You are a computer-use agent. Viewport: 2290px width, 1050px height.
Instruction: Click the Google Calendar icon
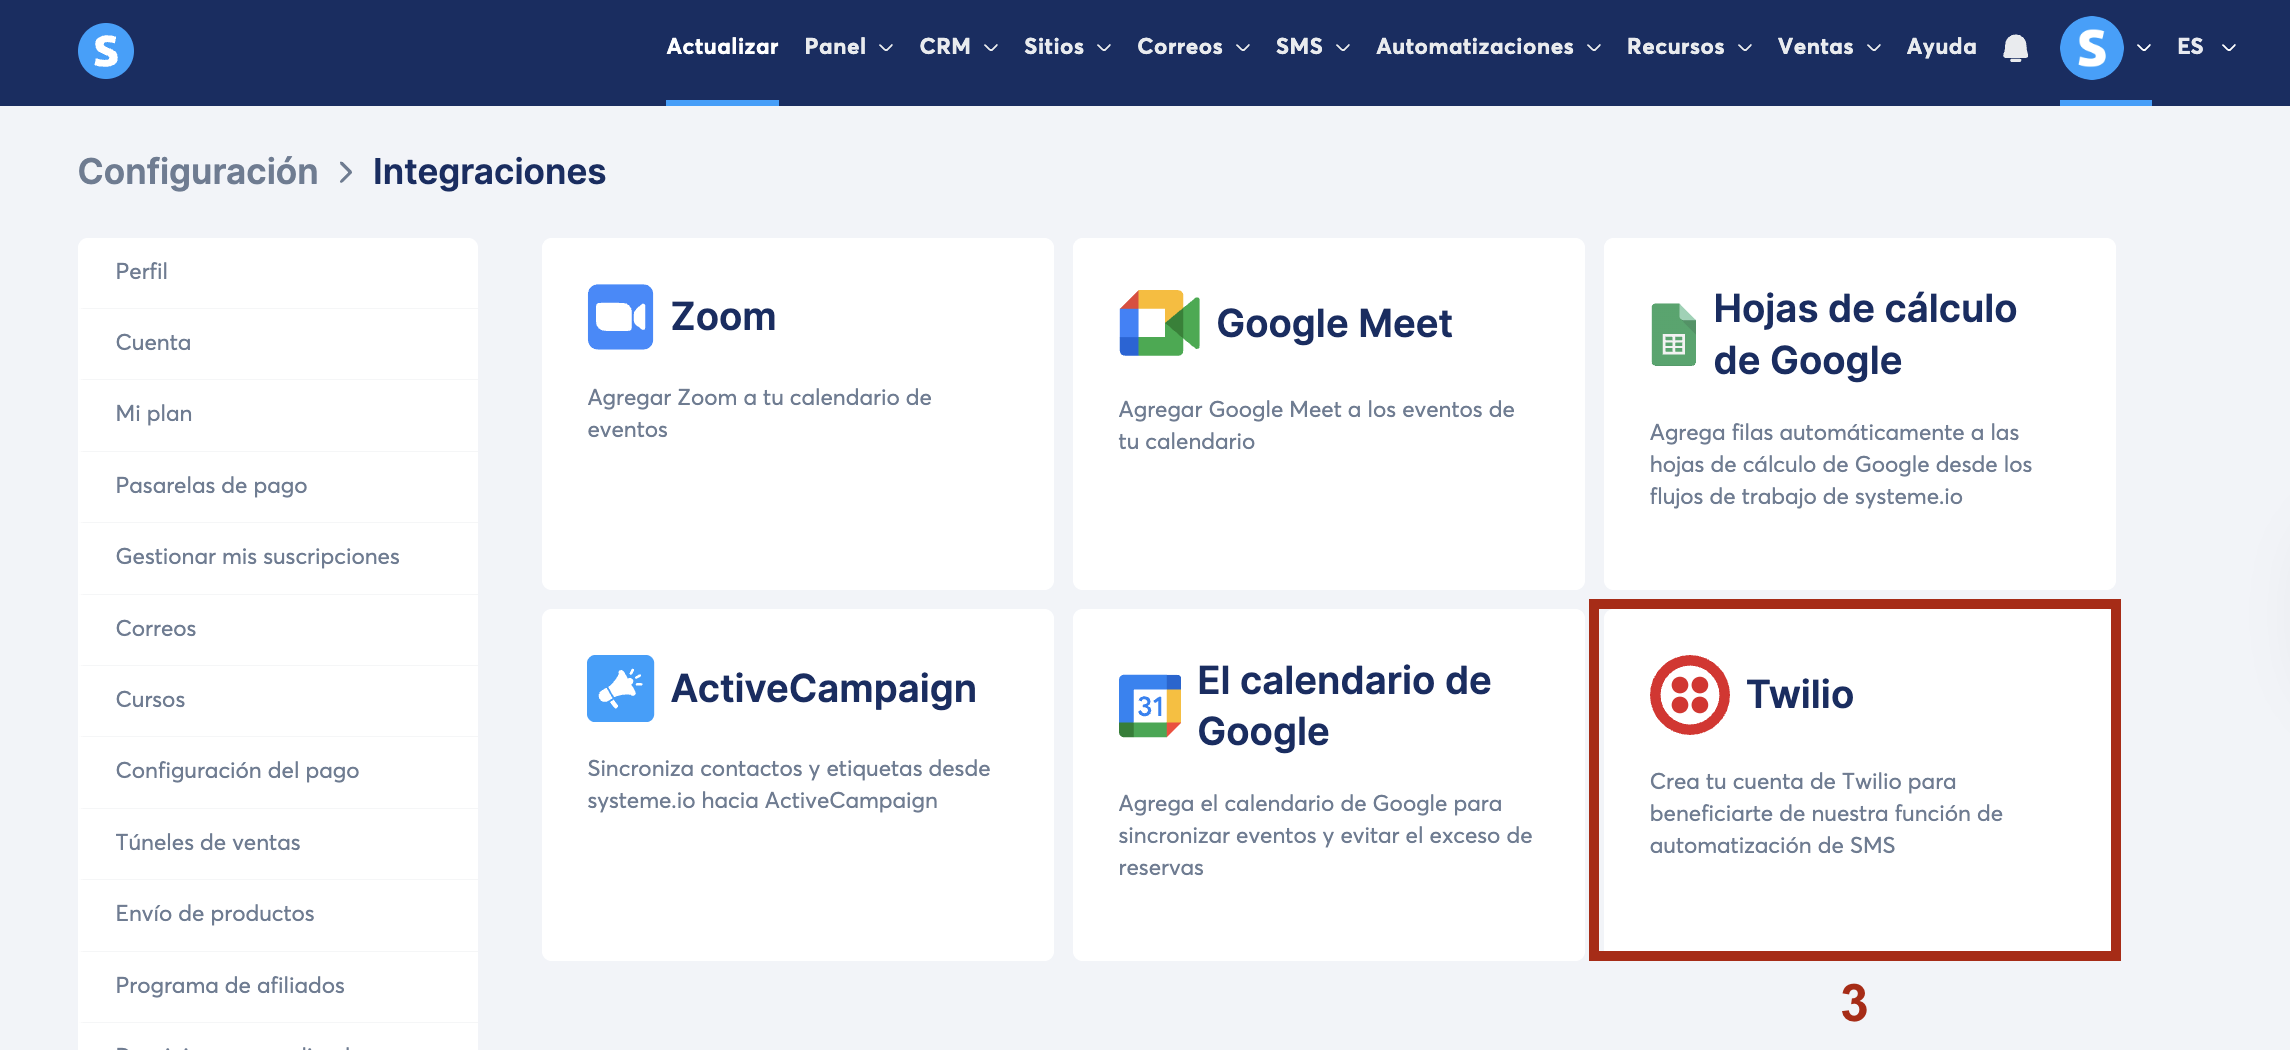coord(1150,706)
